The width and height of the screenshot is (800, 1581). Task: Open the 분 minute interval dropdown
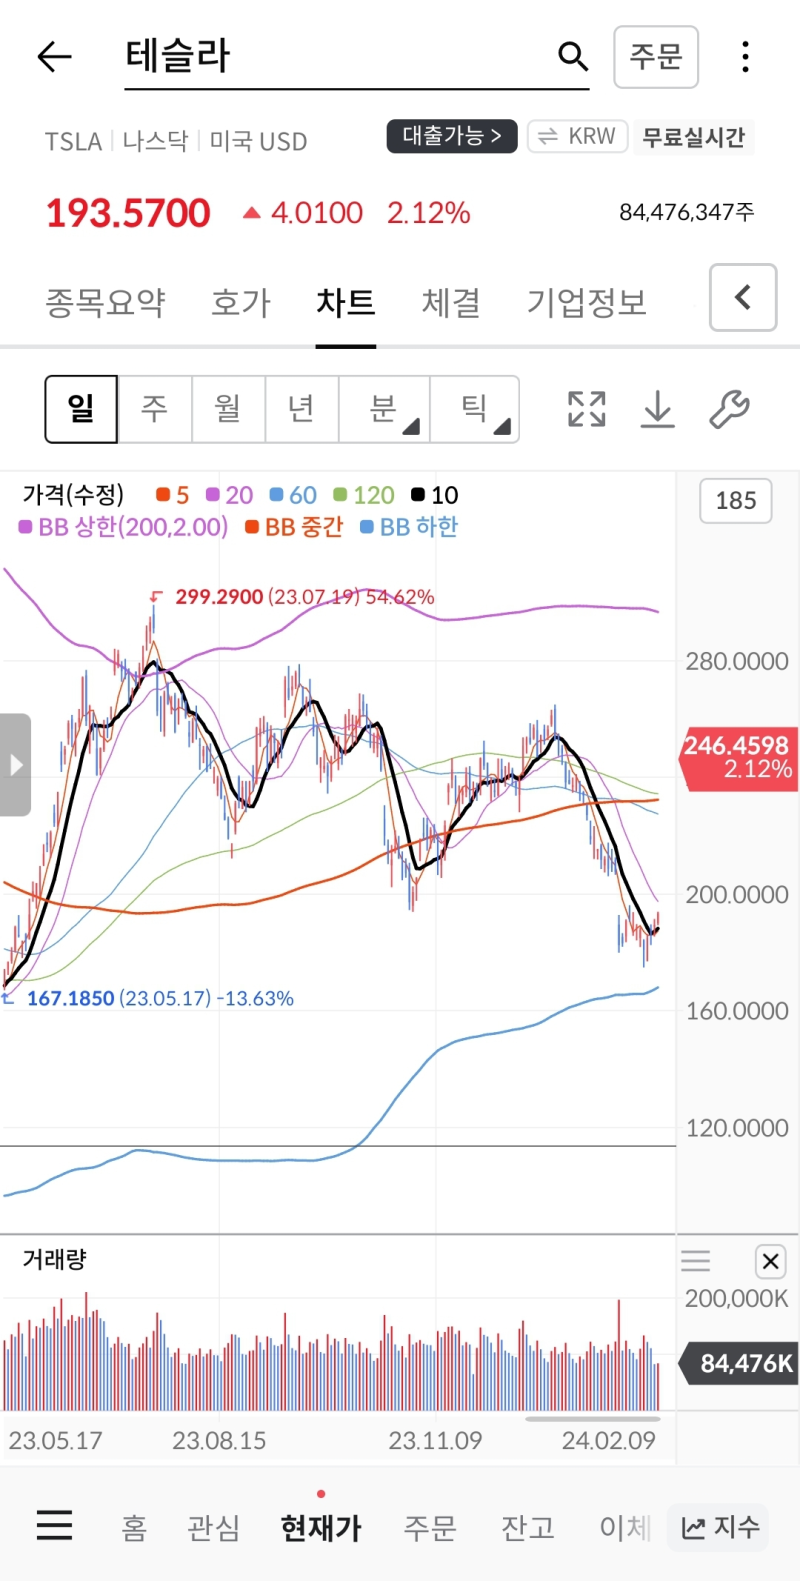[x=385, y=409]
